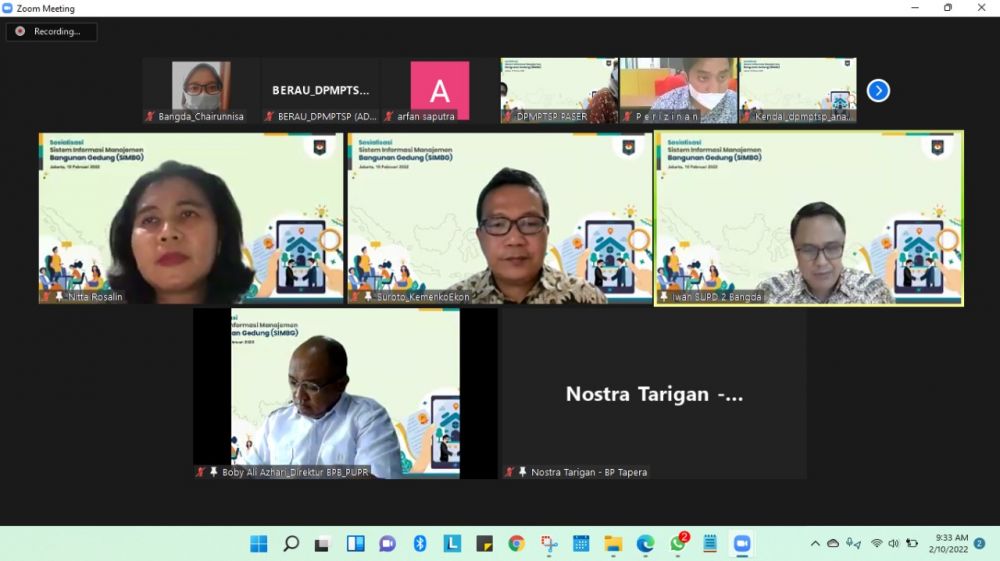Select the Nitta Rosalin video tile
The width and height of the screenshot is (1000, 561).
click(191, 217)
